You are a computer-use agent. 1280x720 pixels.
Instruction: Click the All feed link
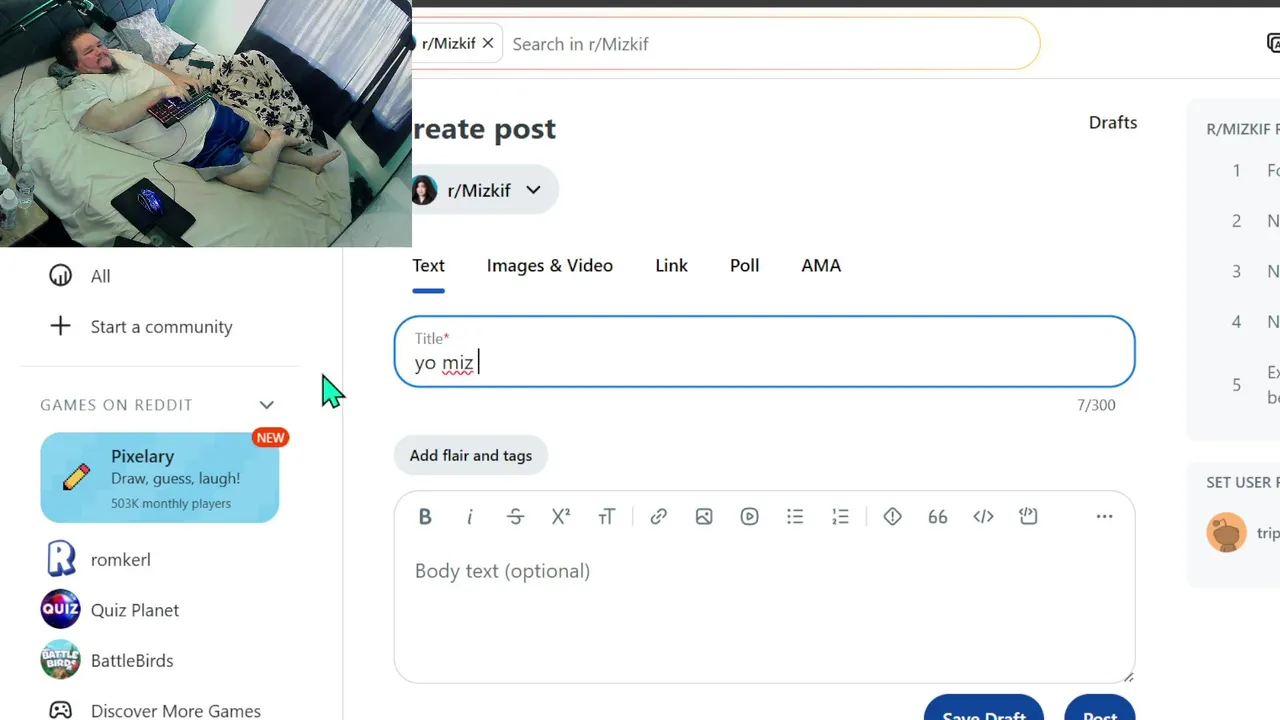101,276
